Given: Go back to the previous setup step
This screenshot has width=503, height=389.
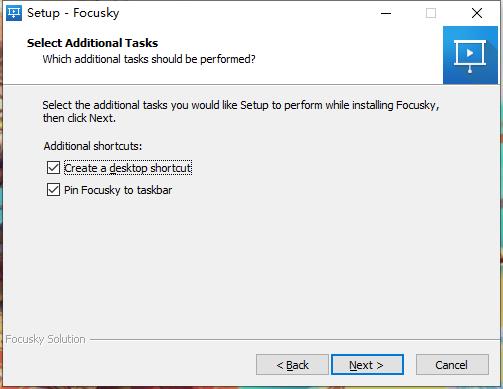Looking at the screenshot, I should click(292, 365).
